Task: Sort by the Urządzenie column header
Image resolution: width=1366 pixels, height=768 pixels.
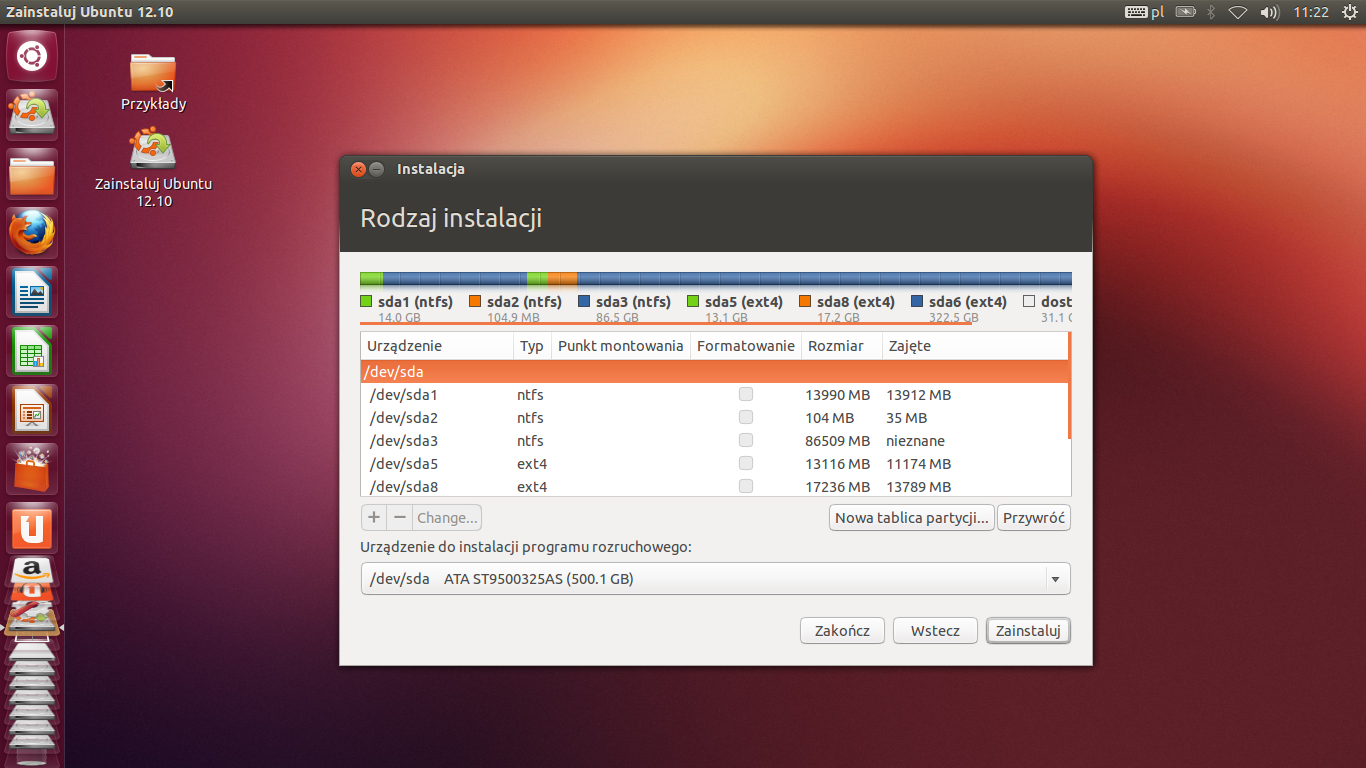Action: (x=437, y=346)
